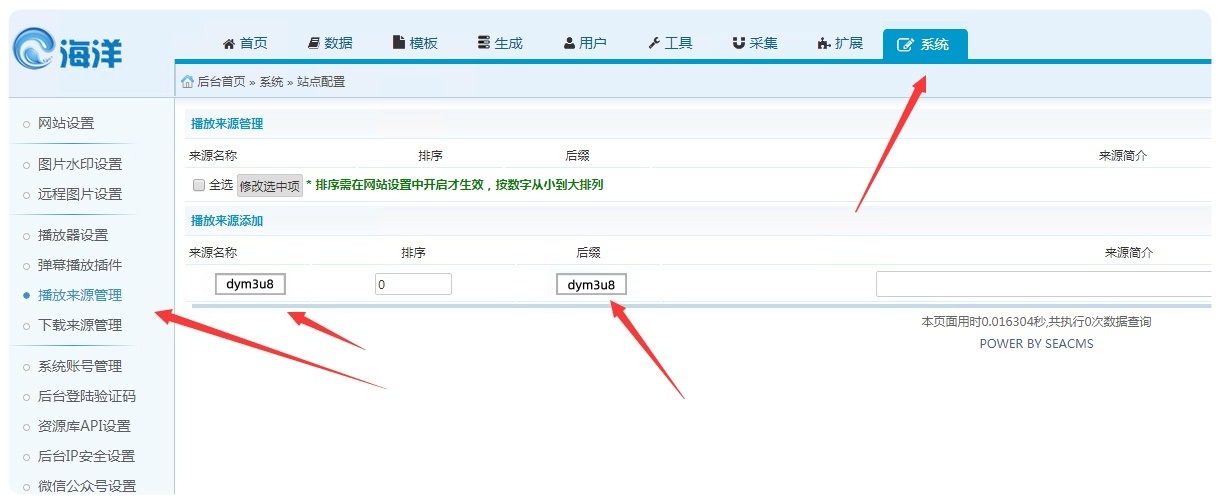Focus the 来源名称 source name field
Screen dimensions: 1220x504
(251, 285)
